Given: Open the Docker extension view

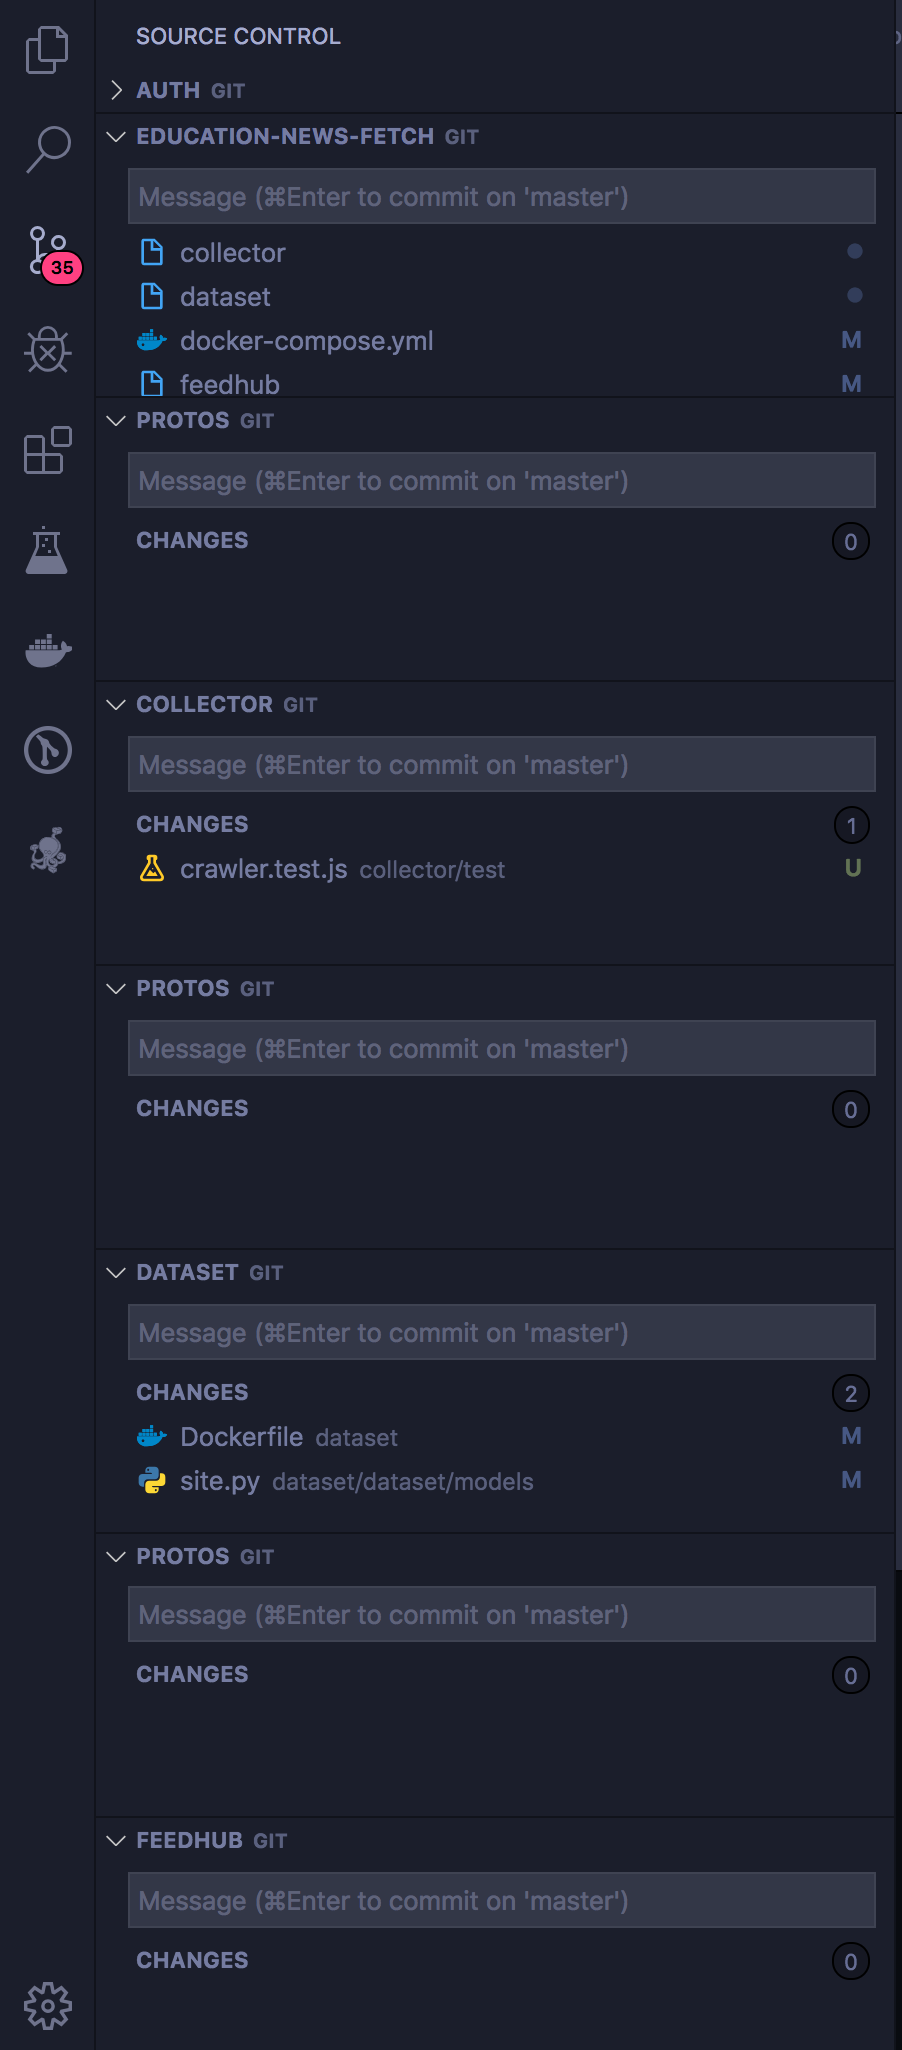Looking at the screenshot, I should point(47,650).
